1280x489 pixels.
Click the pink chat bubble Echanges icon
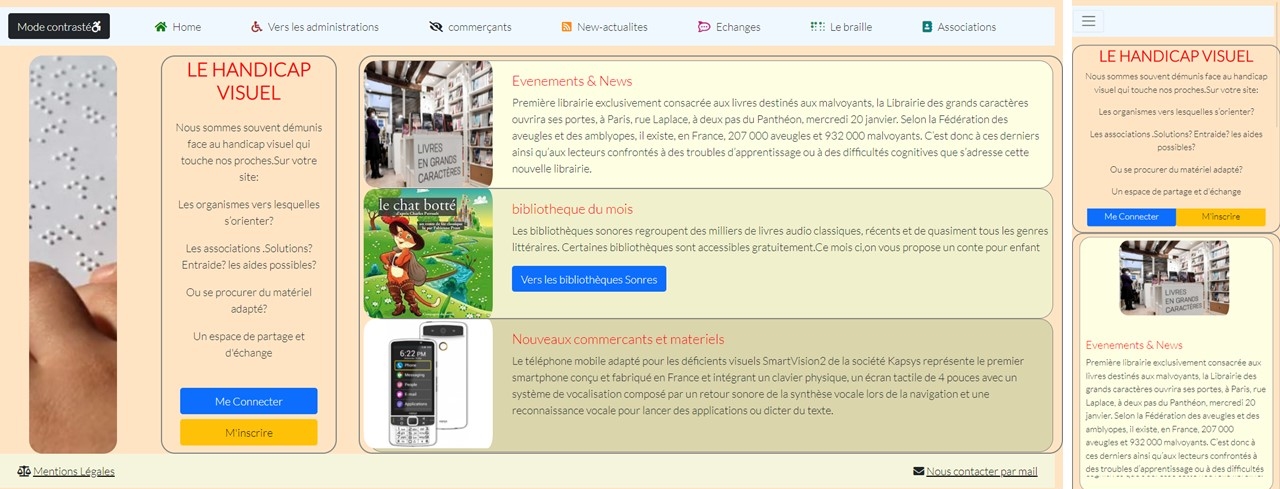pyautogui.click(x=704, y=27)
